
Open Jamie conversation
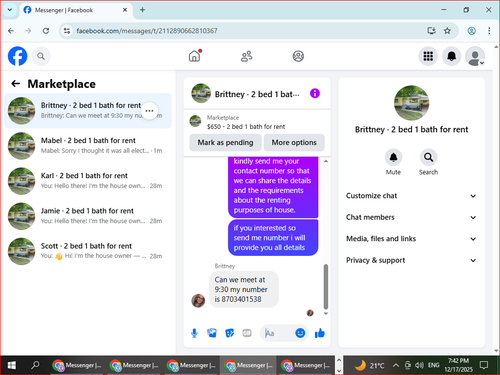click(x=88, y=216)
